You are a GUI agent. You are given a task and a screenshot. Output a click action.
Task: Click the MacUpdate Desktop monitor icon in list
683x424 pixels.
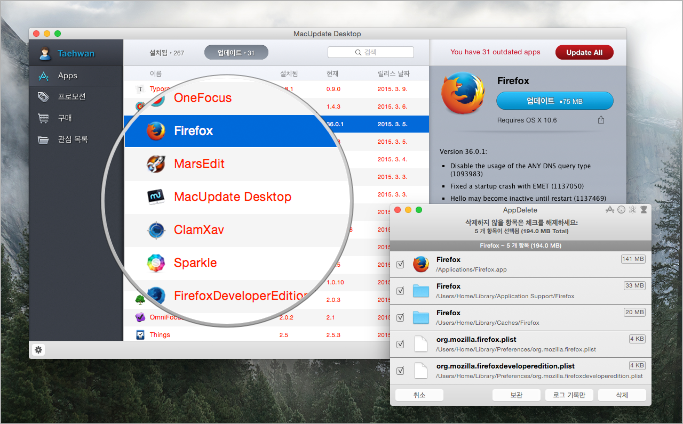pos(156,197)
